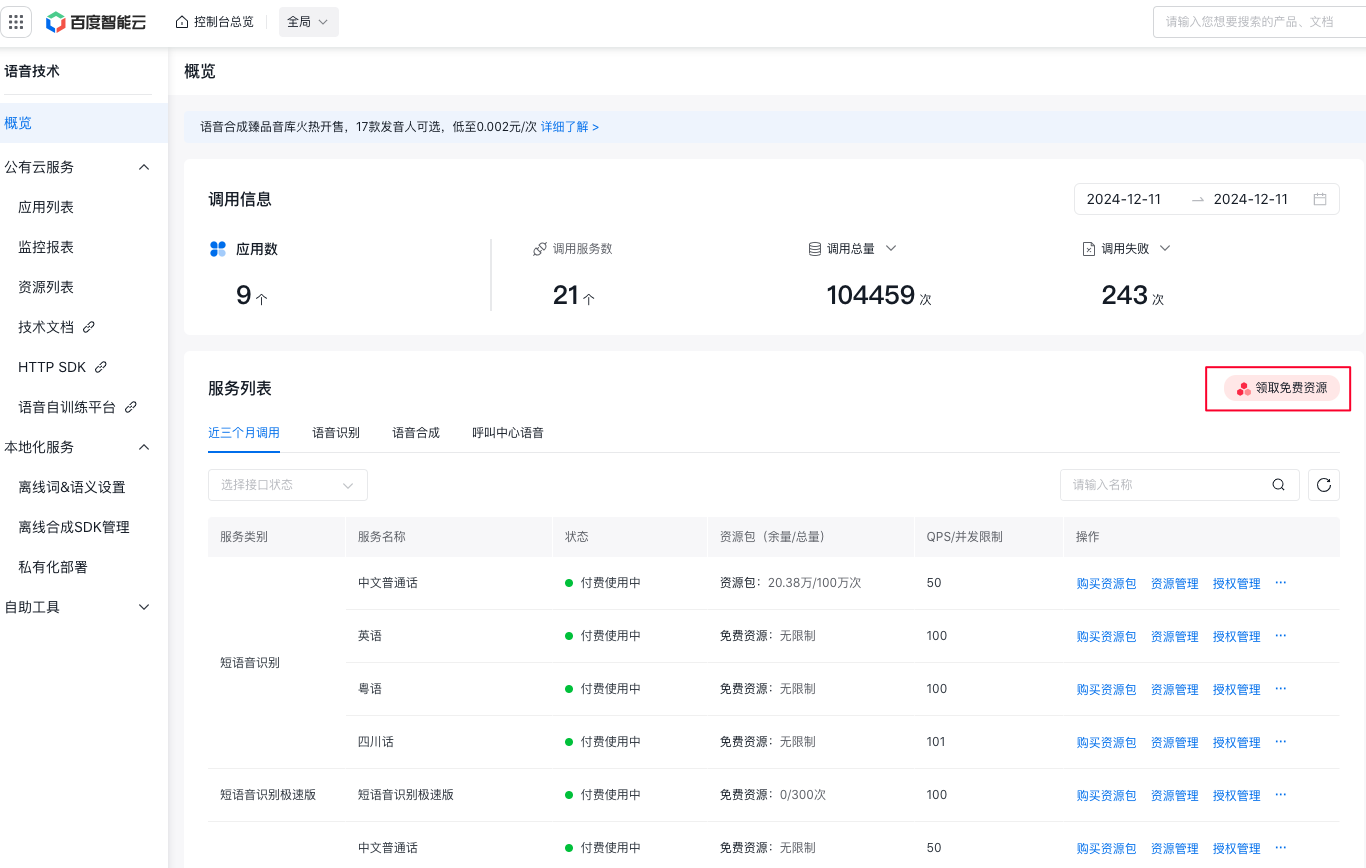Expand the 自助工具 section
This screenshot has height=868, width=1366.
click(x=143, y=607)
